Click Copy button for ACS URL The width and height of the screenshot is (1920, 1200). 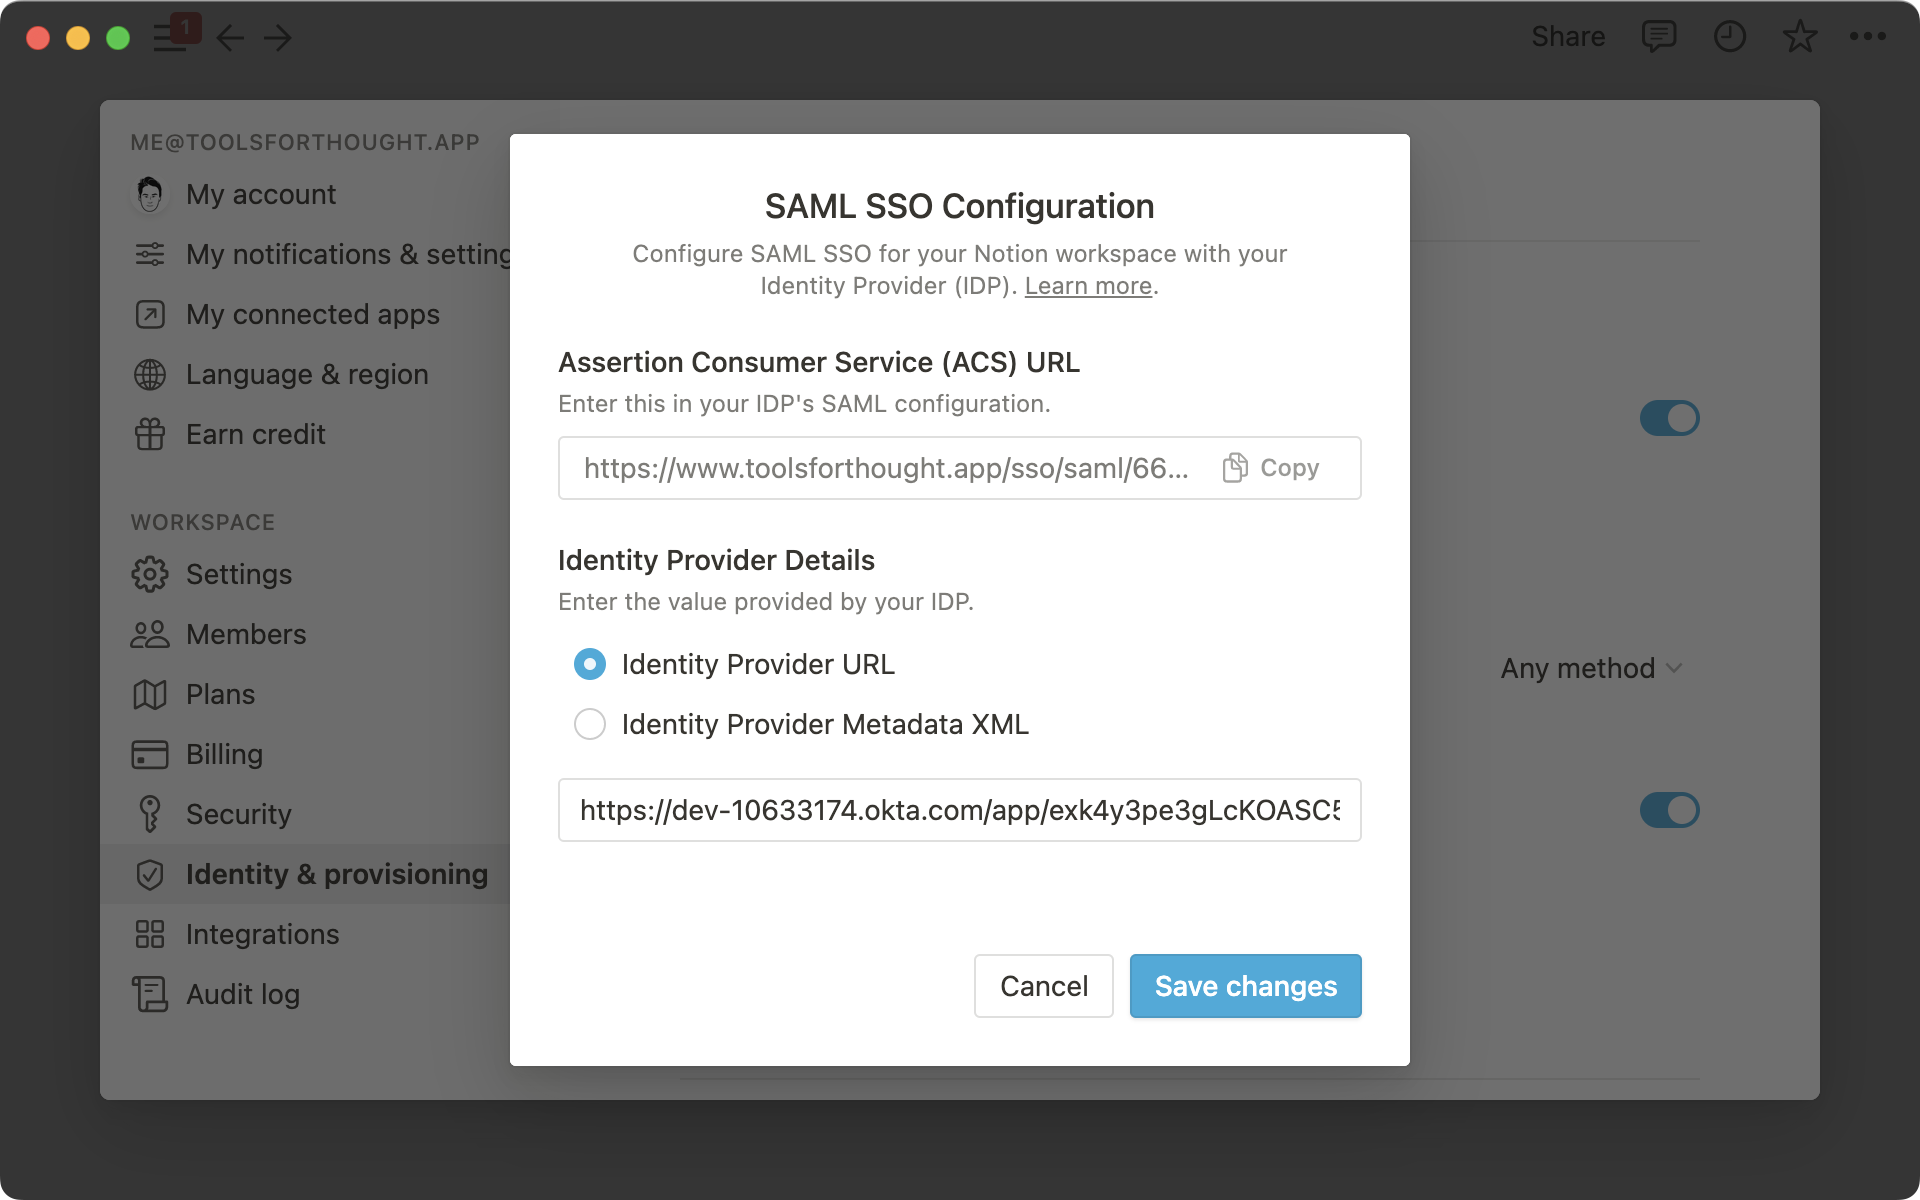tap(1269, 467)
